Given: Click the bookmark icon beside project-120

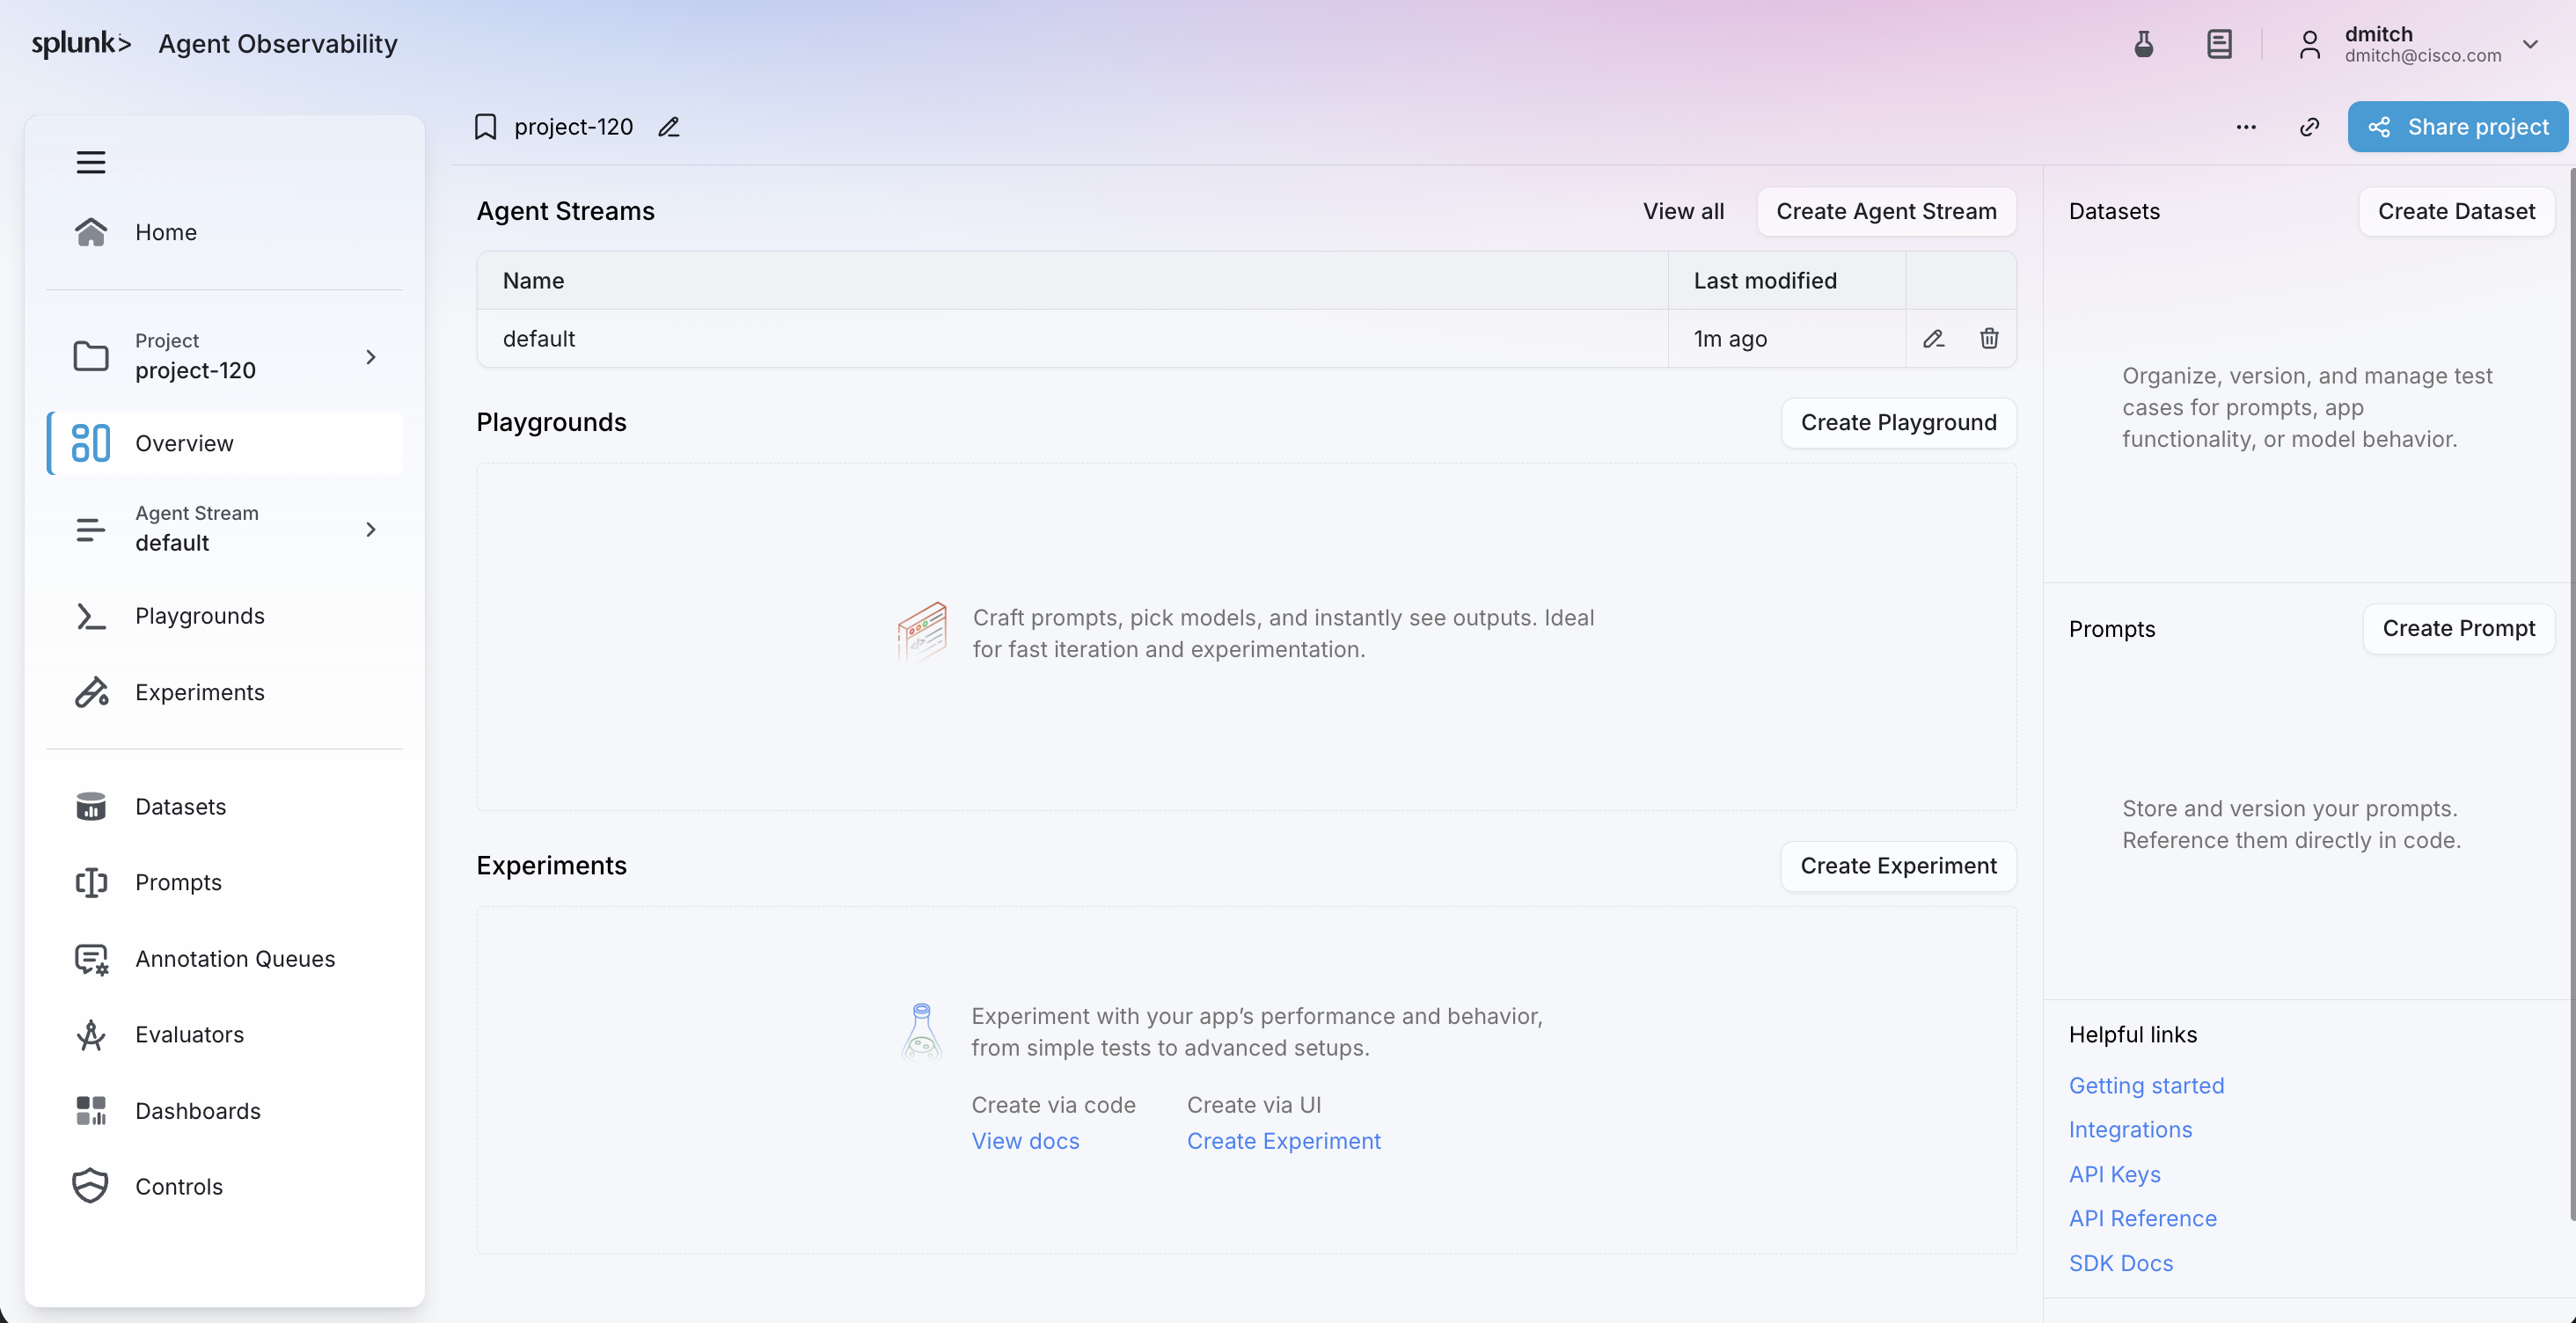Looking at the screenshot, I should 486,127.
